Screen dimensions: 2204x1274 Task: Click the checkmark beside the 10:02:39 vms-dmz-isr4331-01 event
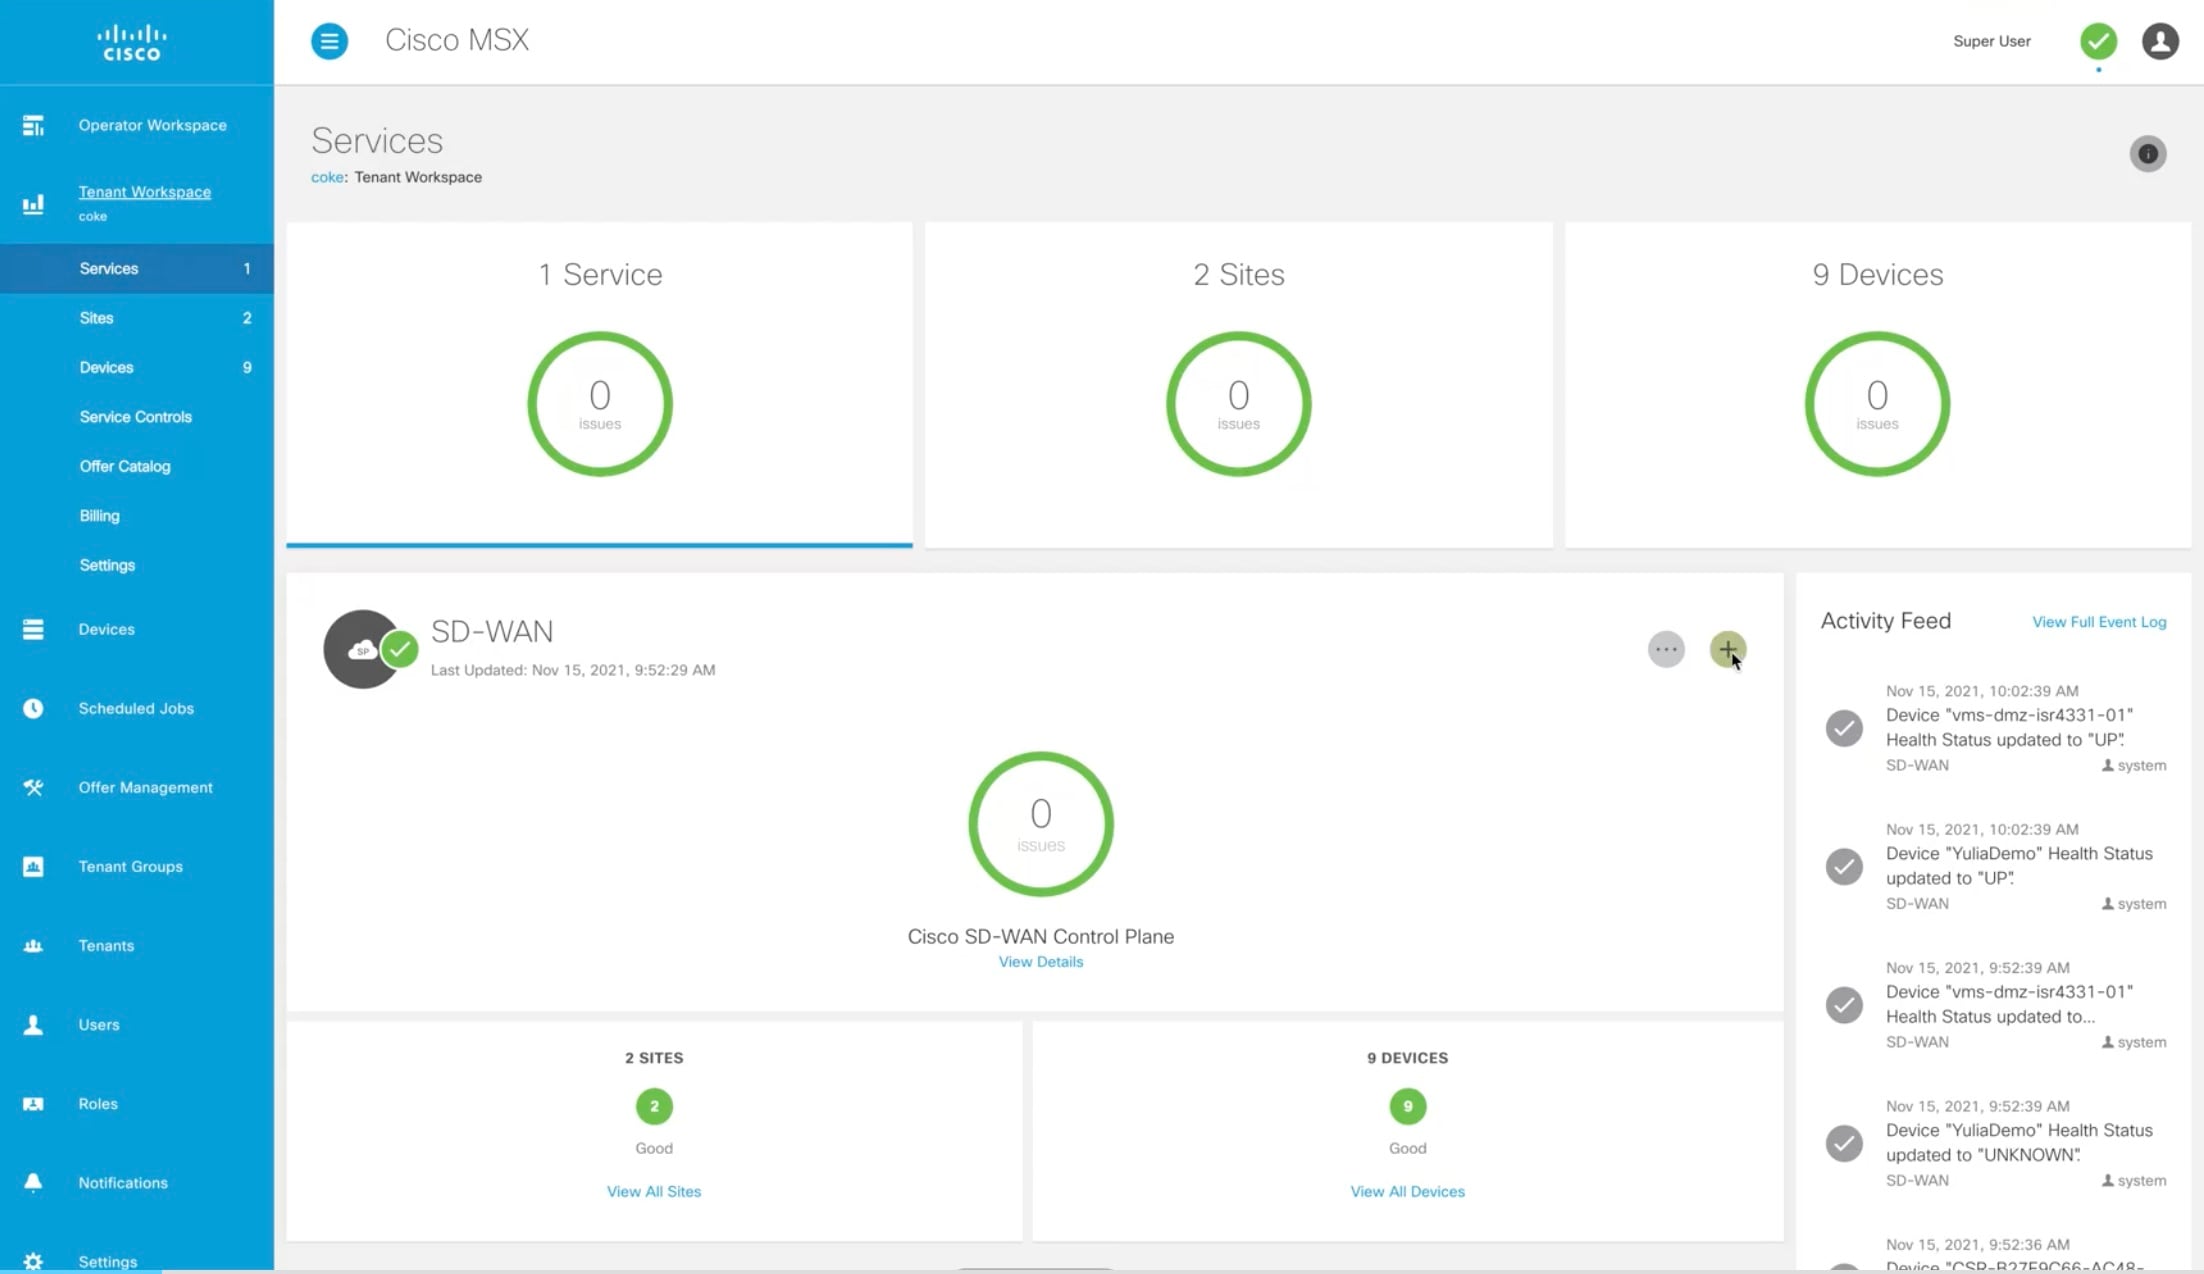(x=1844, y=728)
